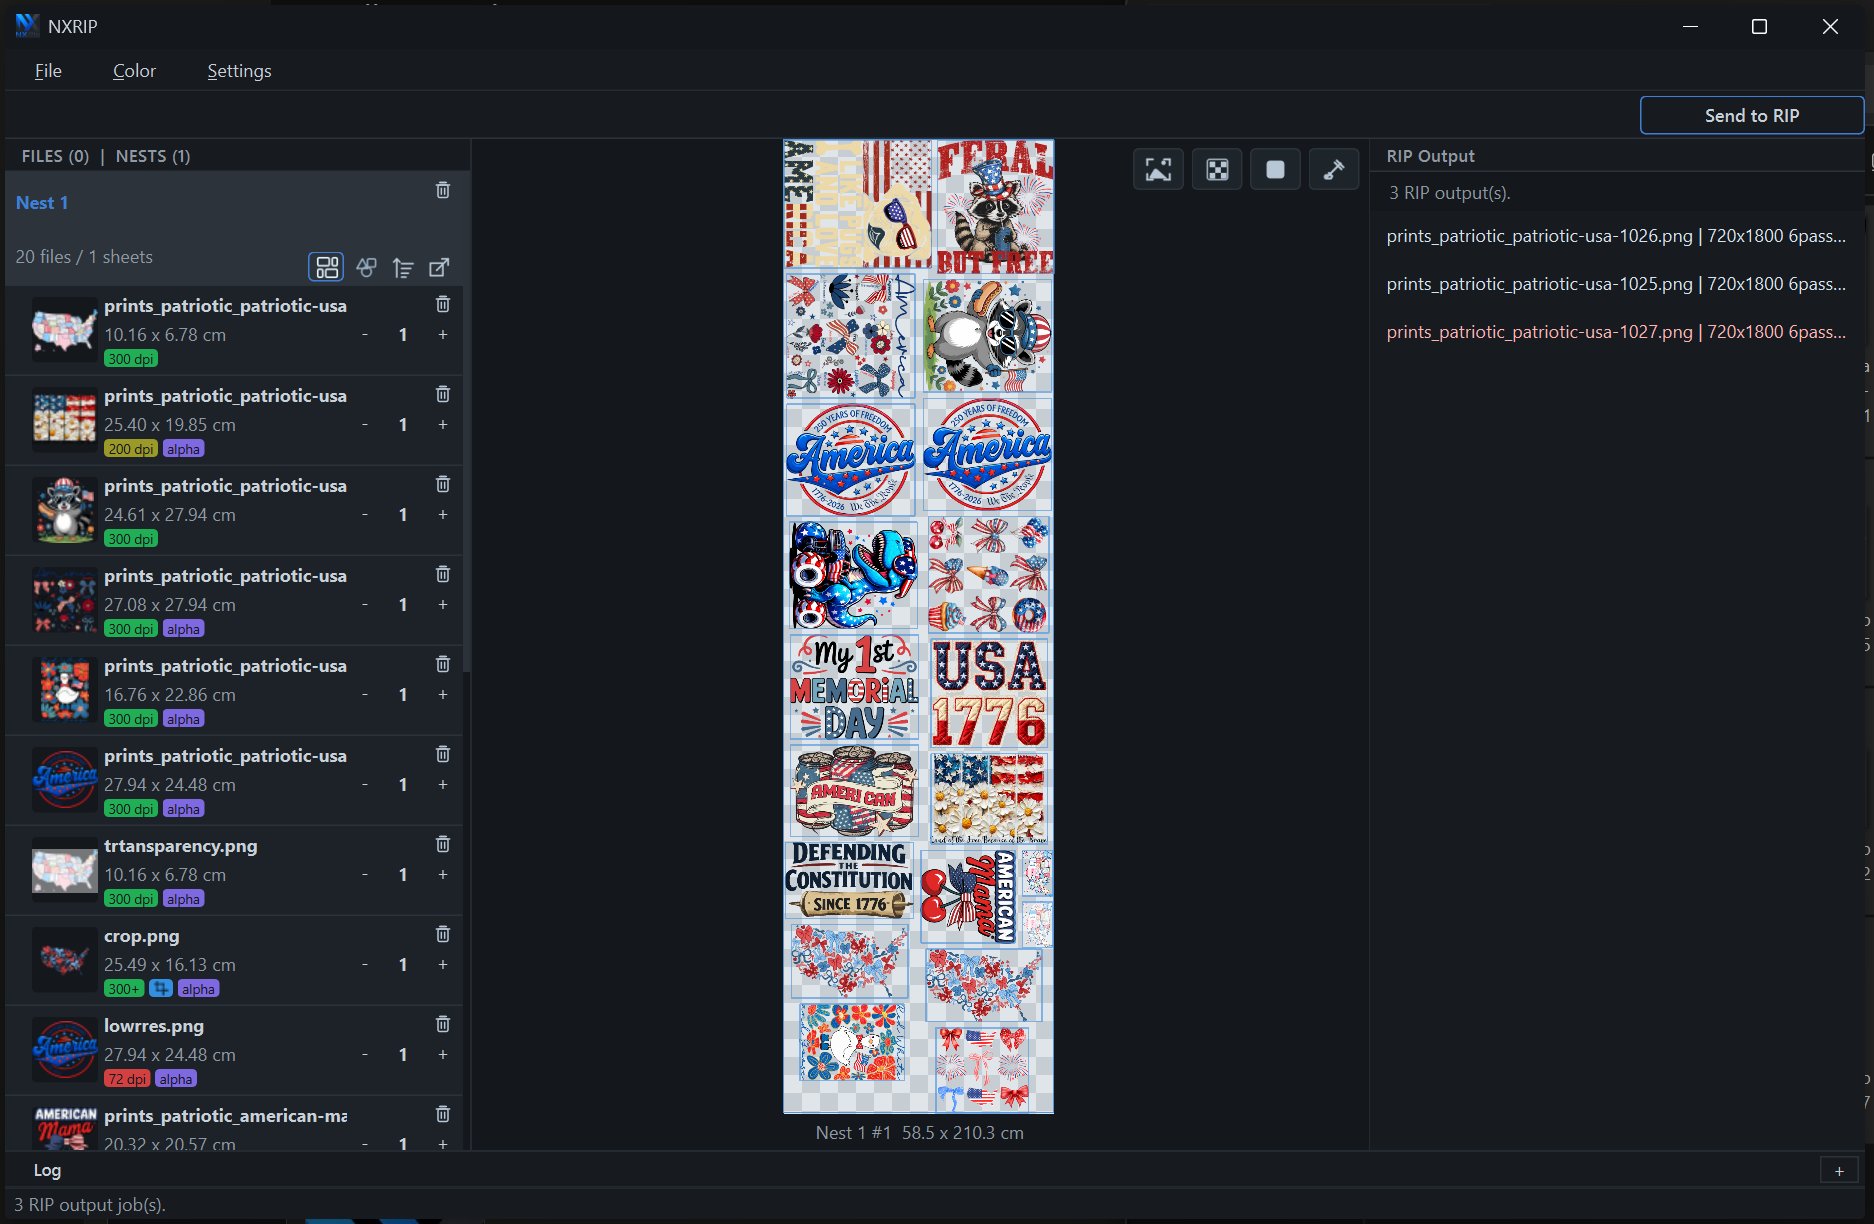This screenshot has height=1224, width=1874.
Task: Delete Nest 1 using its trash icon
Action: tap(443, 190)
